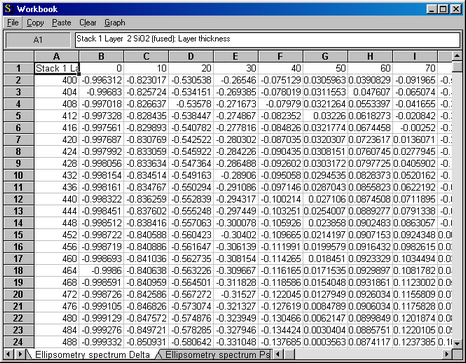Select cell with value -0.28906
The image size is (466, 363).
[236, 175]
